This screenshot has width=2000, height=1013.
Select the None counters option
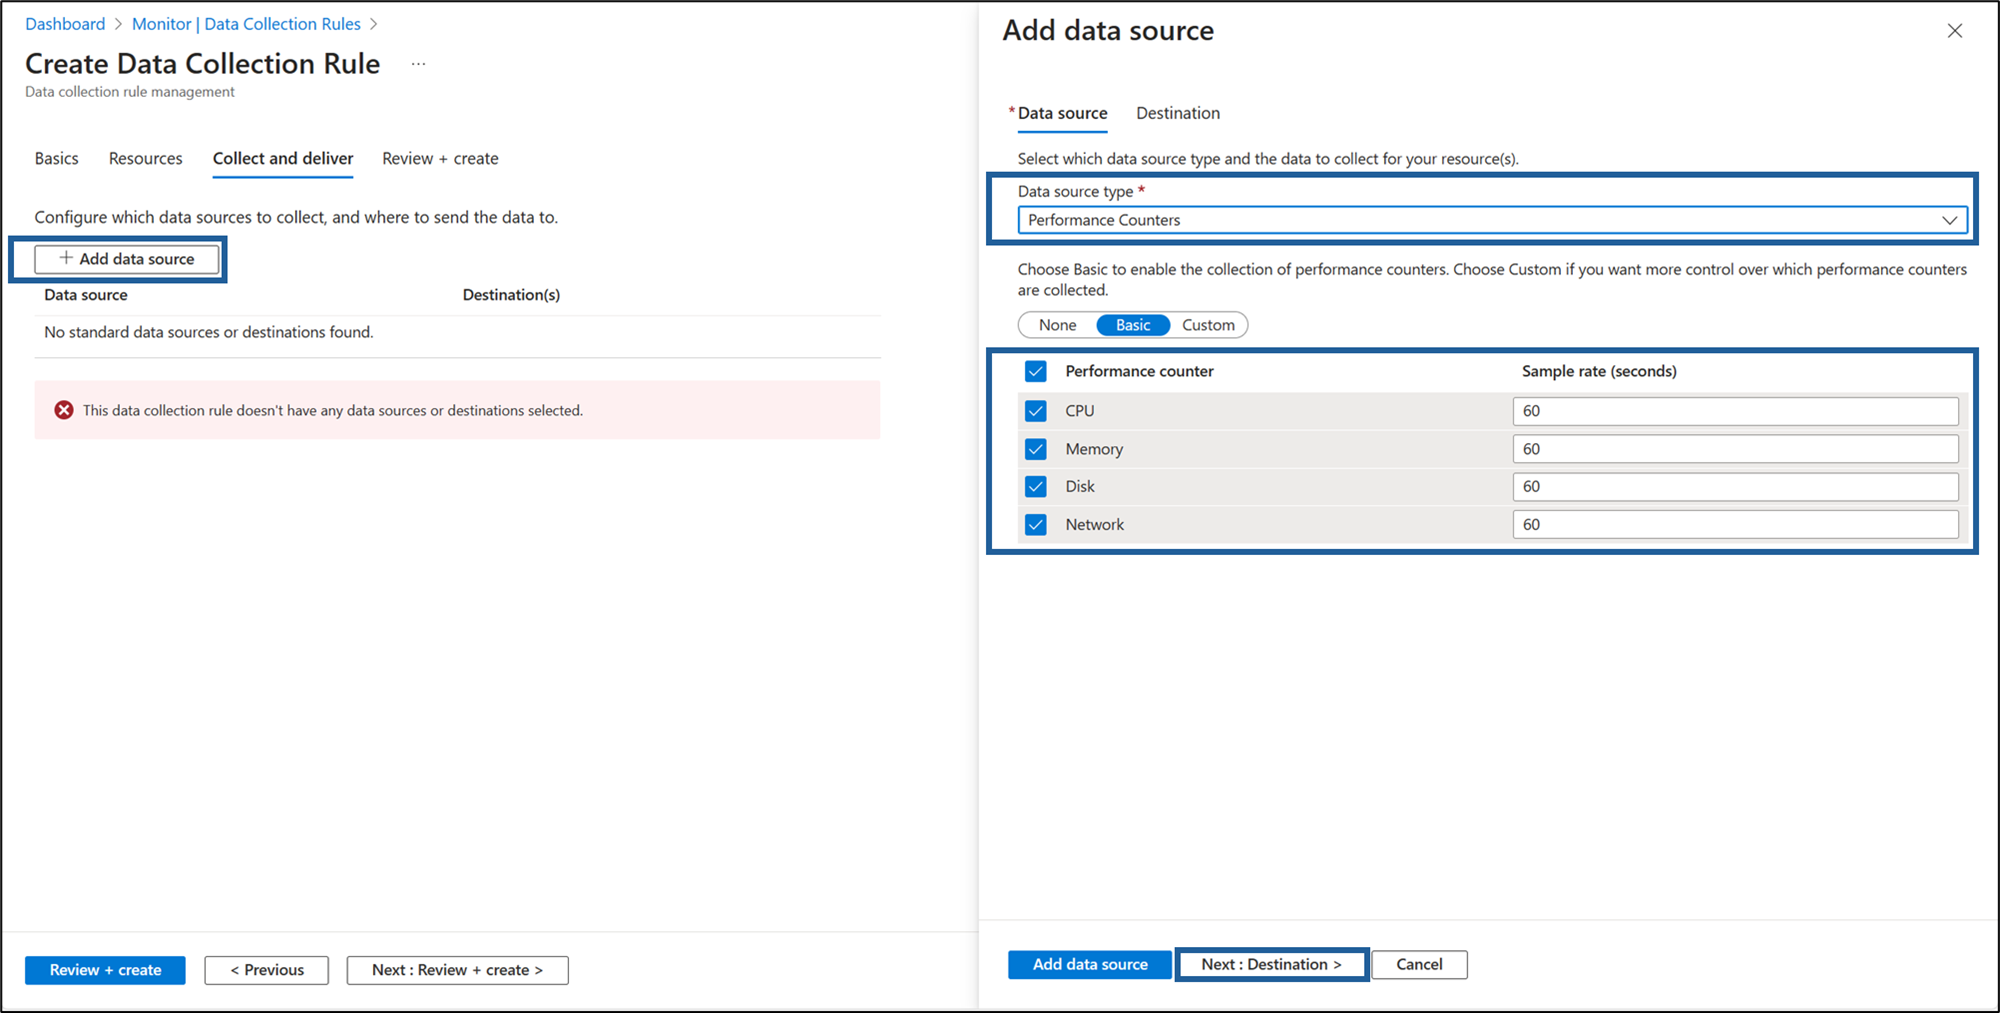[1057, 325]
